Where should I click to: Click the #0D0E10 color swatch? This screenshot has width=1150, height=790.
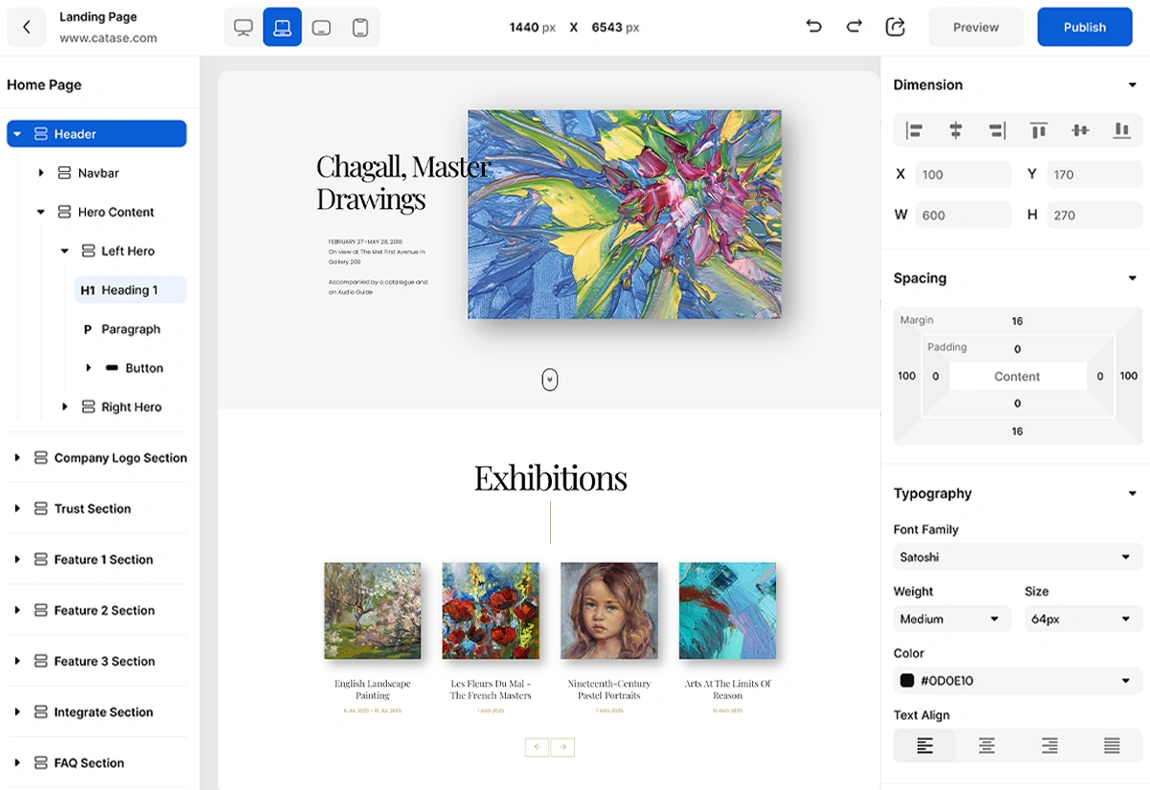907,681
